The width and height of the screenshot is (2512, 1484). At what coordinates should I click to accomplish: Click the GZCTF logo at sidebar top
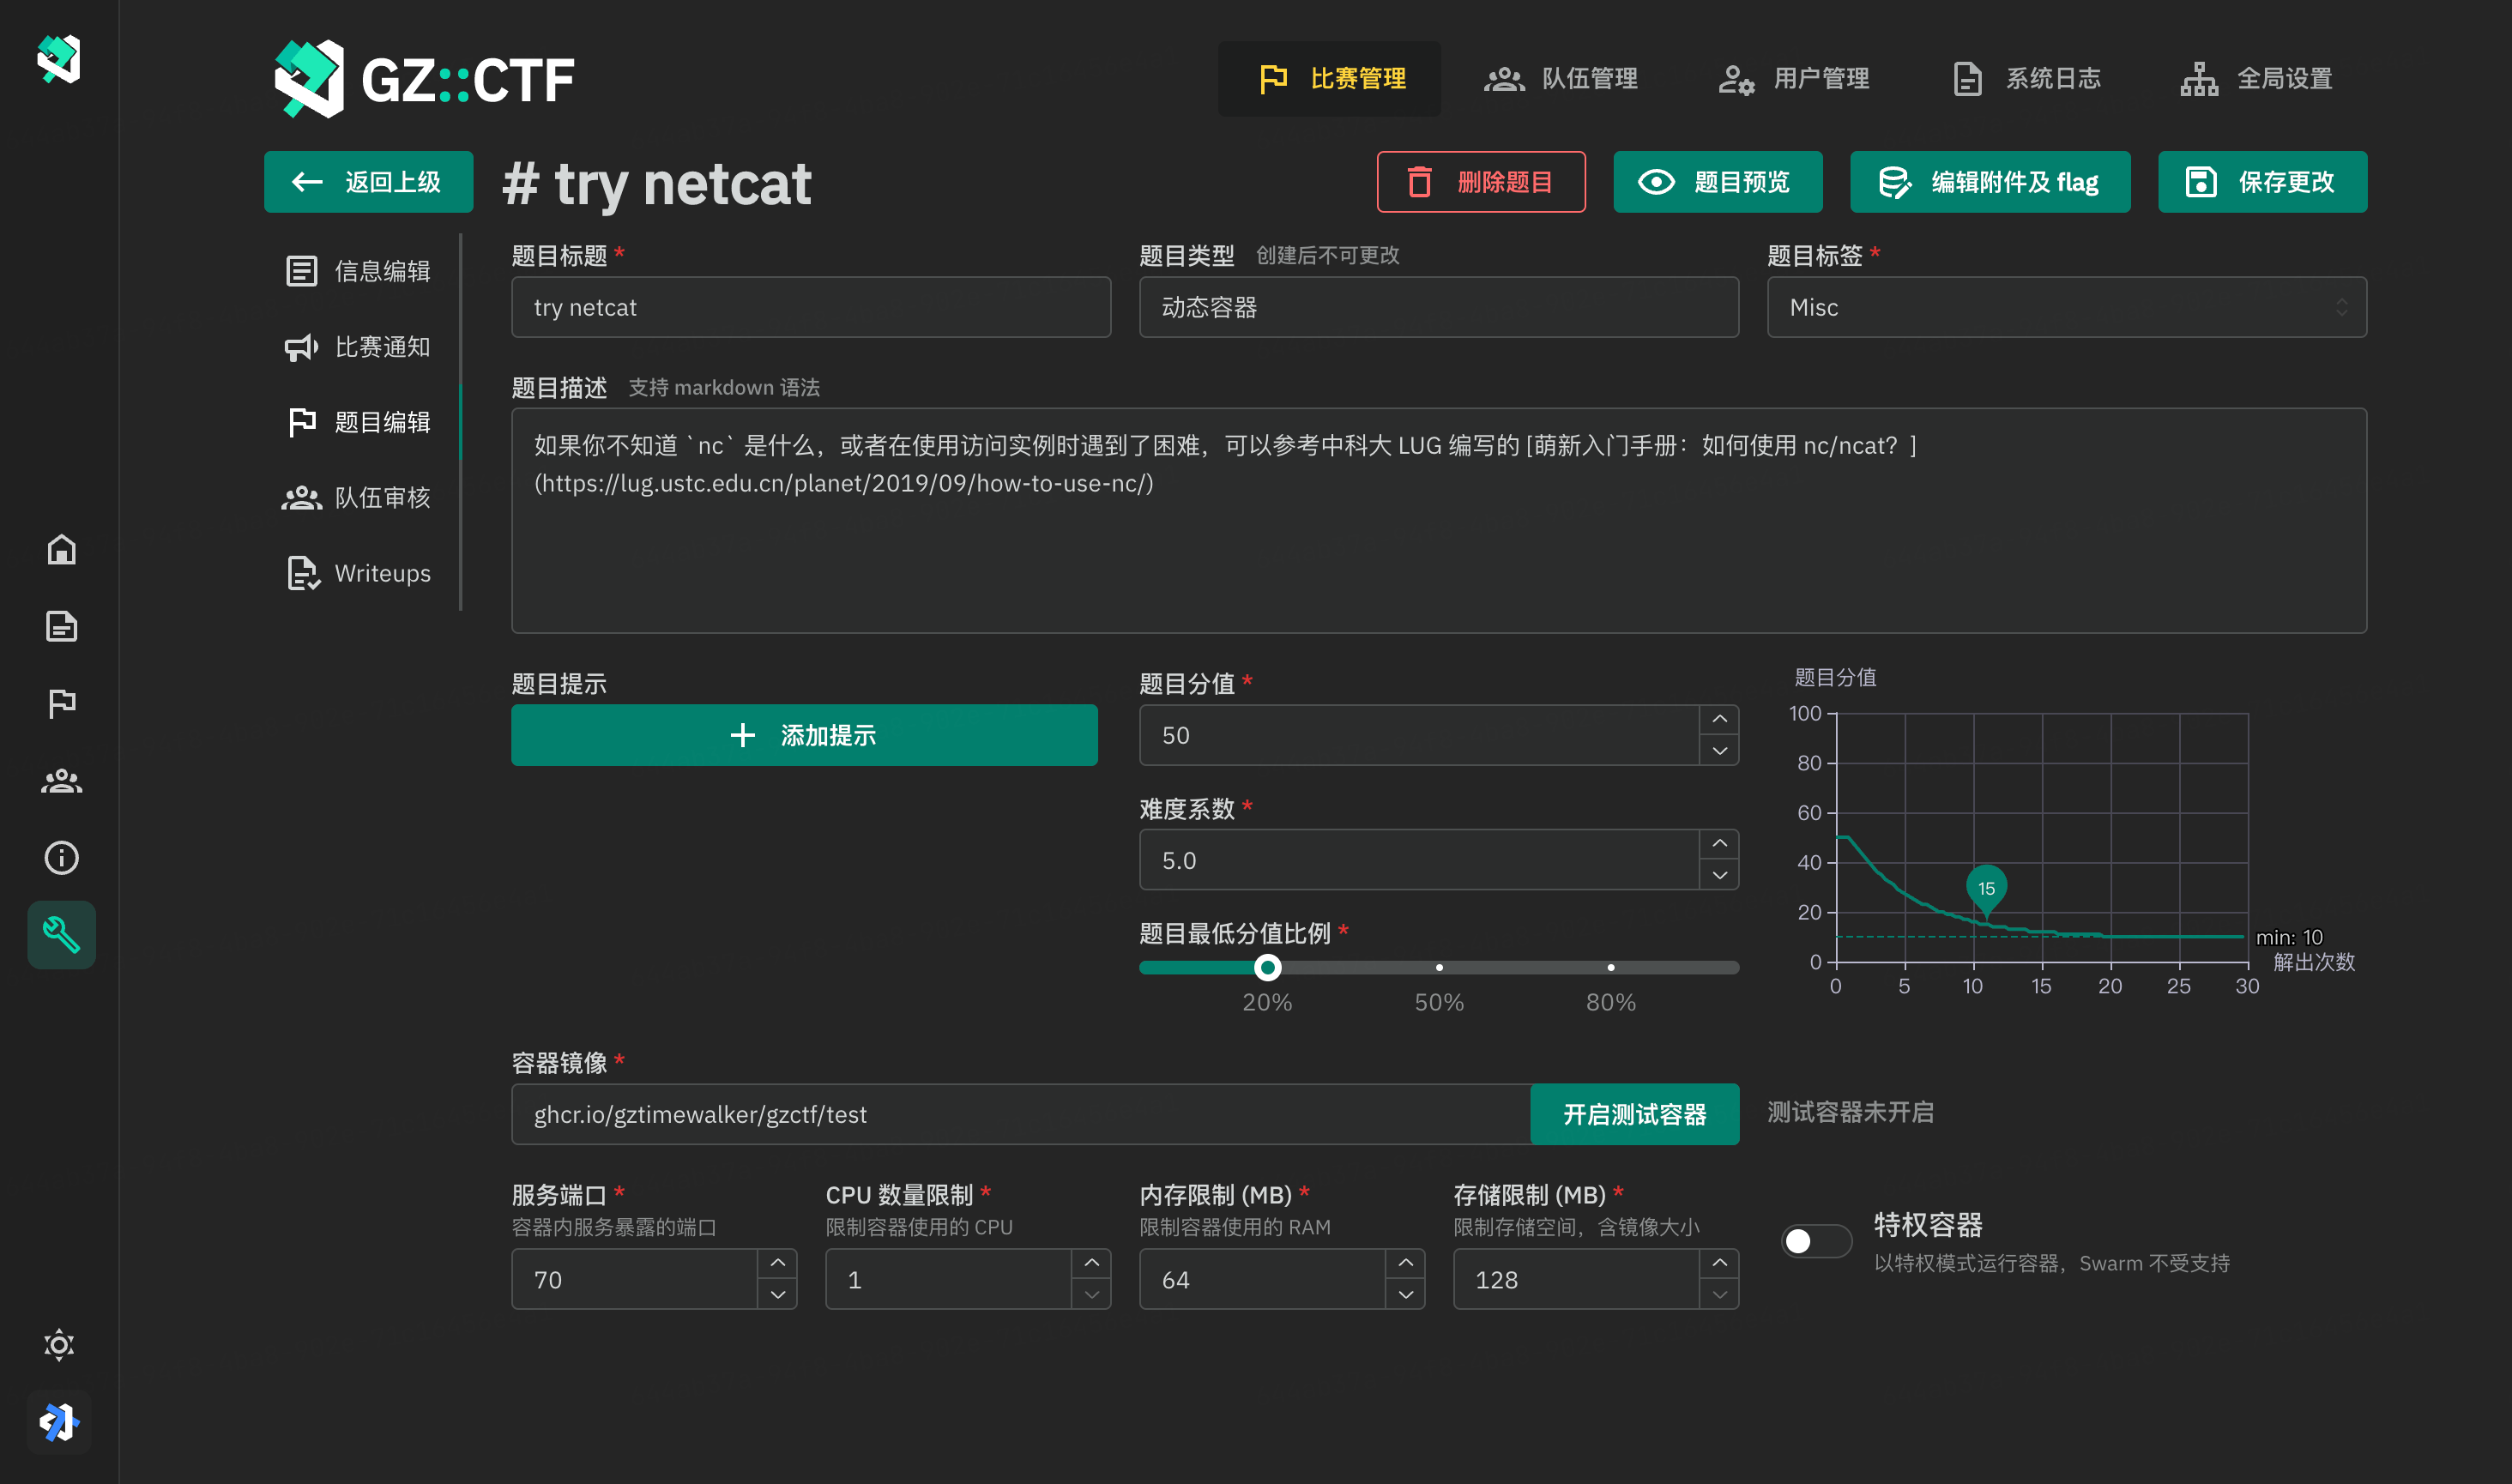[59, 59]
